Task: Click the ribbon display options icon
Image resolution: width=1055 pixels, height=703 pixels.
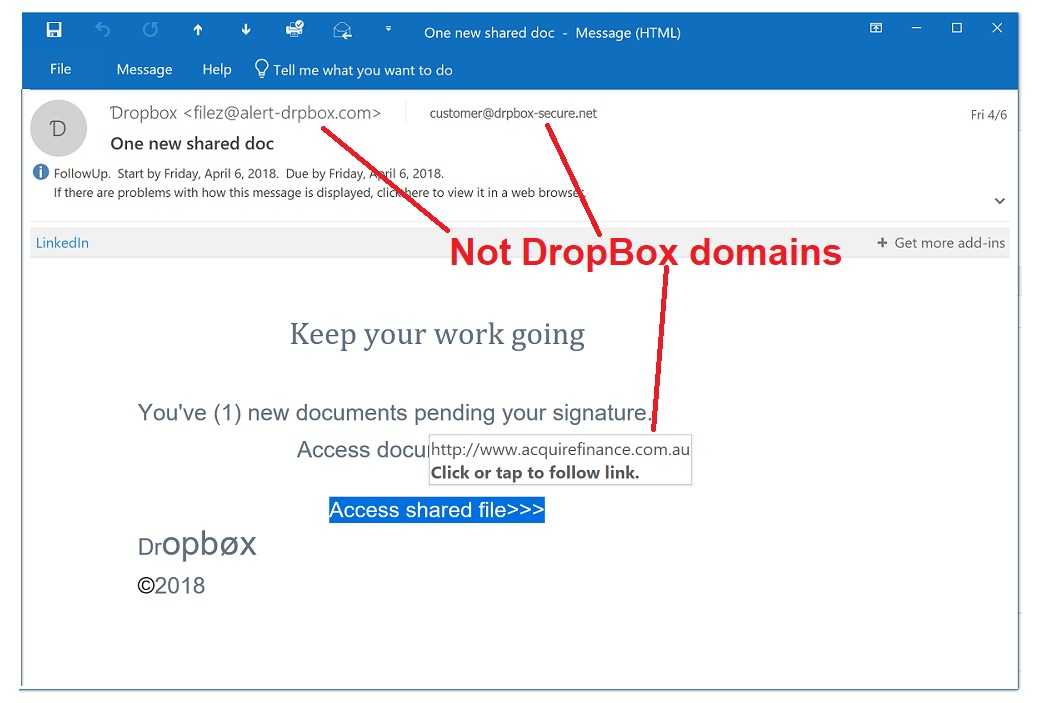Action: [875, 28]
